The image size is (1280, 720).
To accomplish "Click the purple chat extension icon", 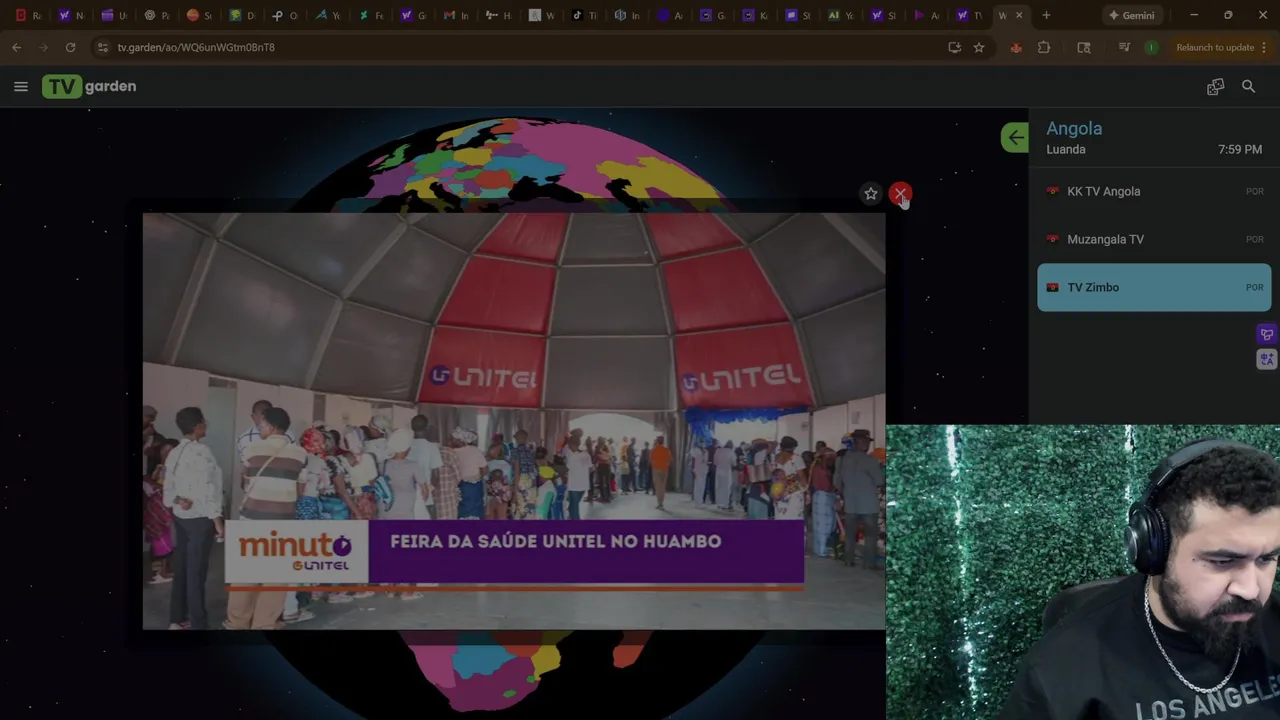I will pos(1267,334).
